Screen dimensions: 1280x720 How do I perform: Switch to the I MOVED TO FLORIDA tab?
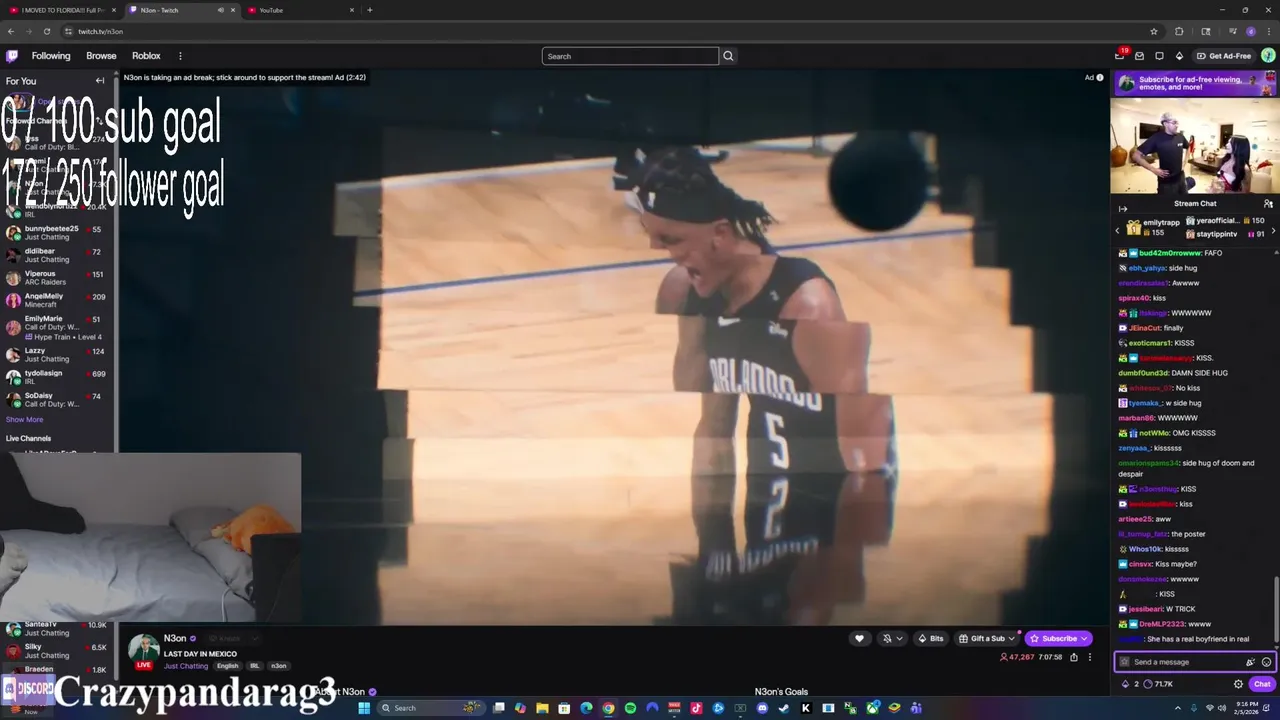click(x=62, y=10)
